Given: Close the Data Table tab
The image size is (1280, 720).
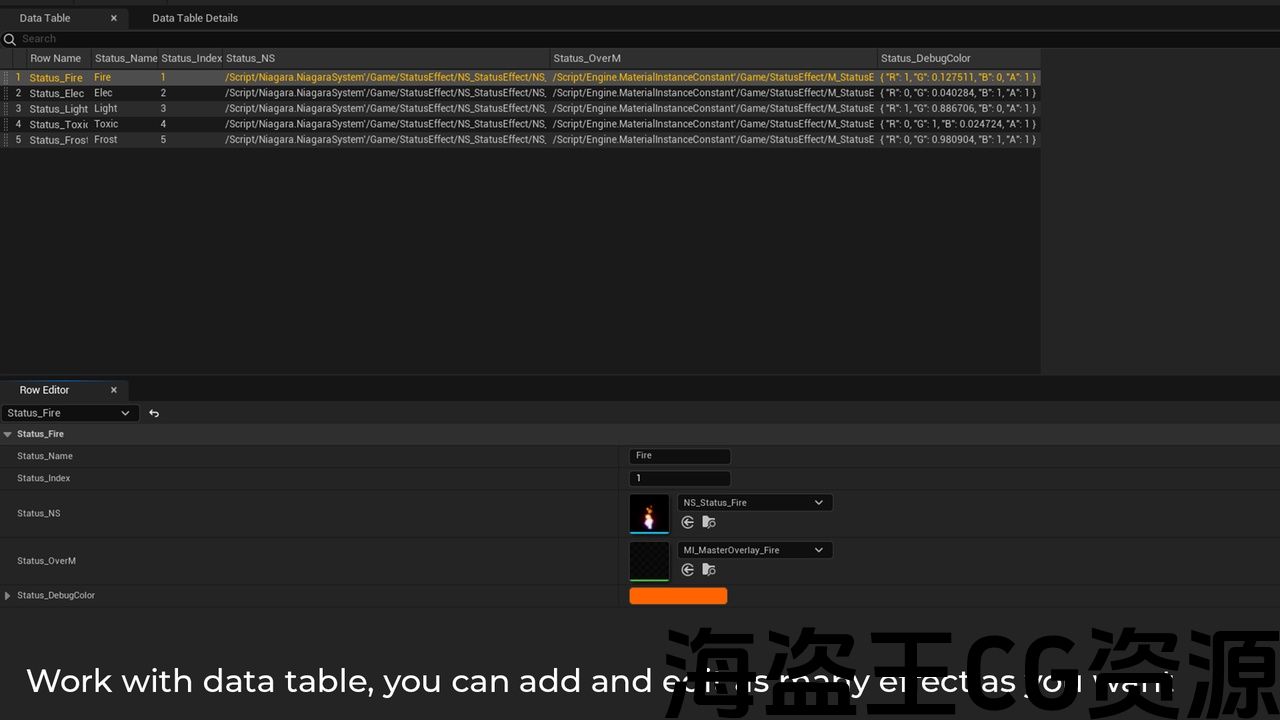Looking at the screenshot, I should tap(113, 18).
